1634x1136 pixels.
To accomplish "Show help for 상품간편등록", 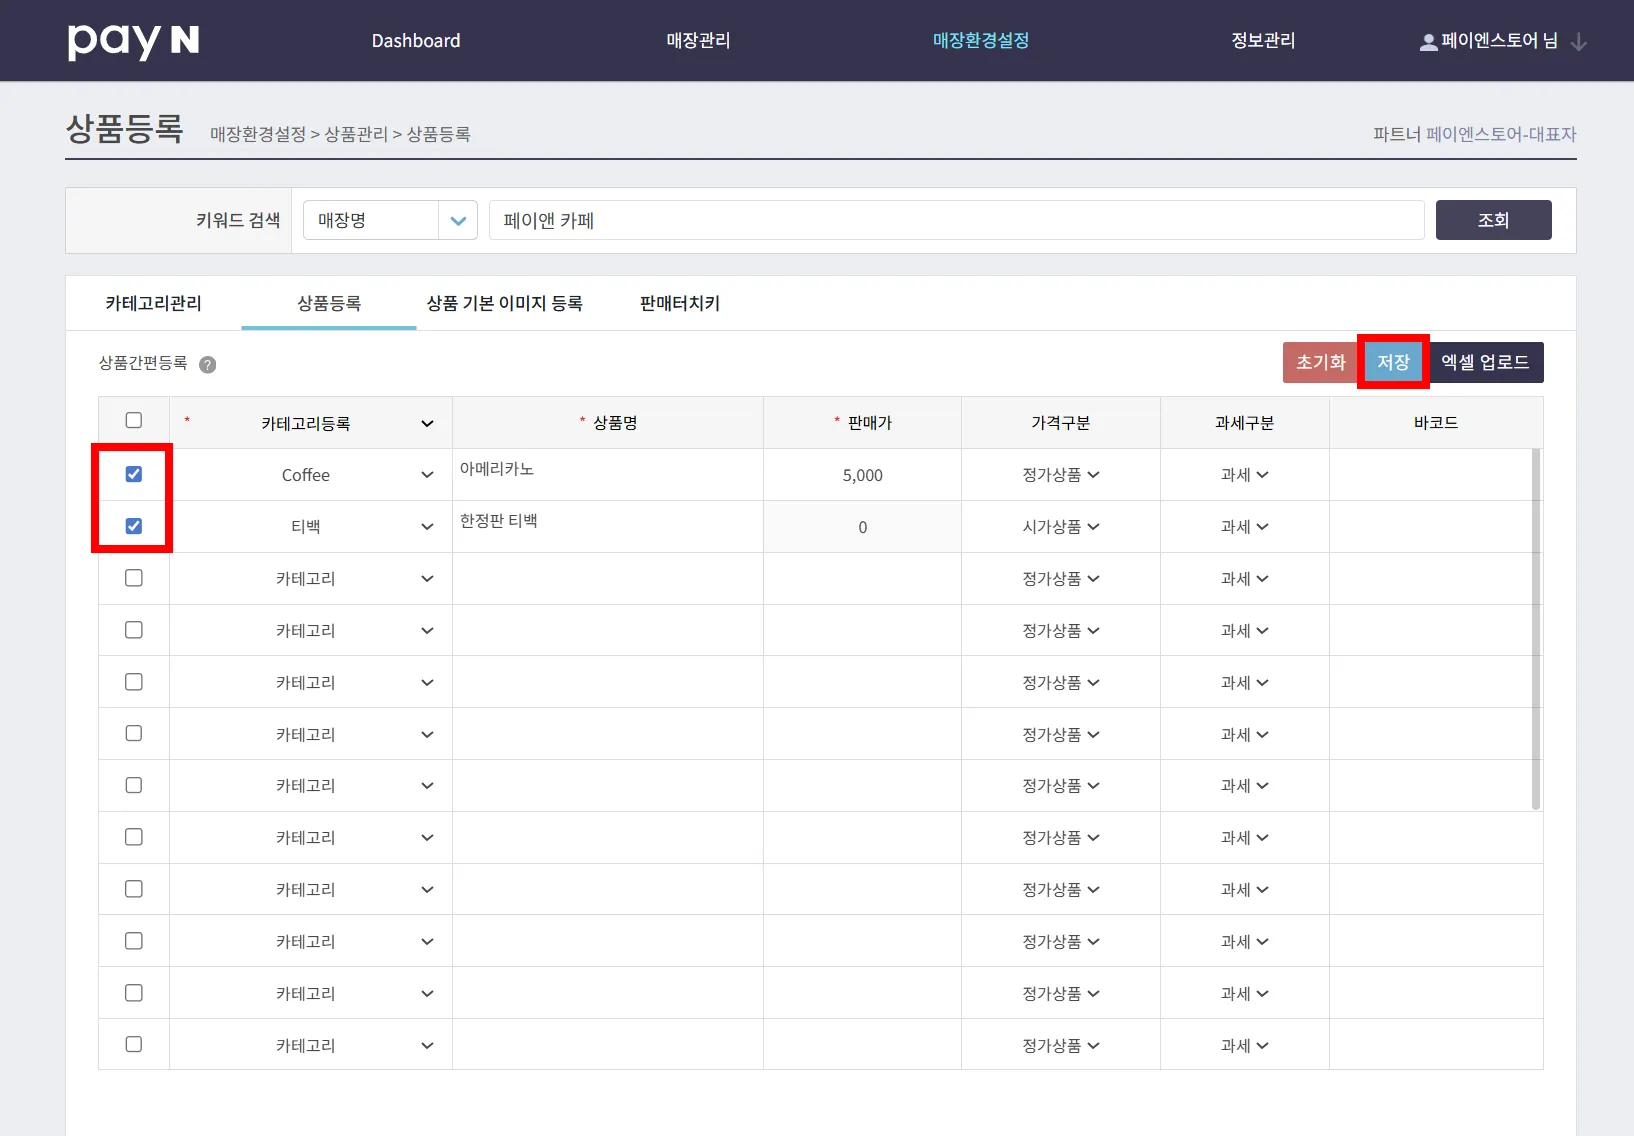I will (208, 364).
